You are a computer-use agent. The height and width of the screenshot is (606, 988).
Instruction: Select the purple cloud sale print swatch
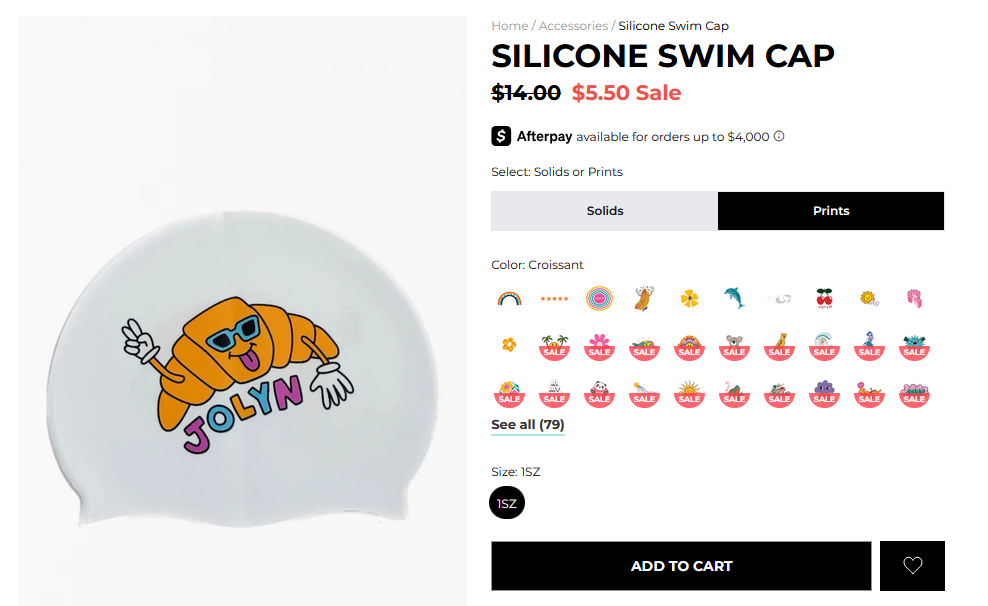(824, 392)
